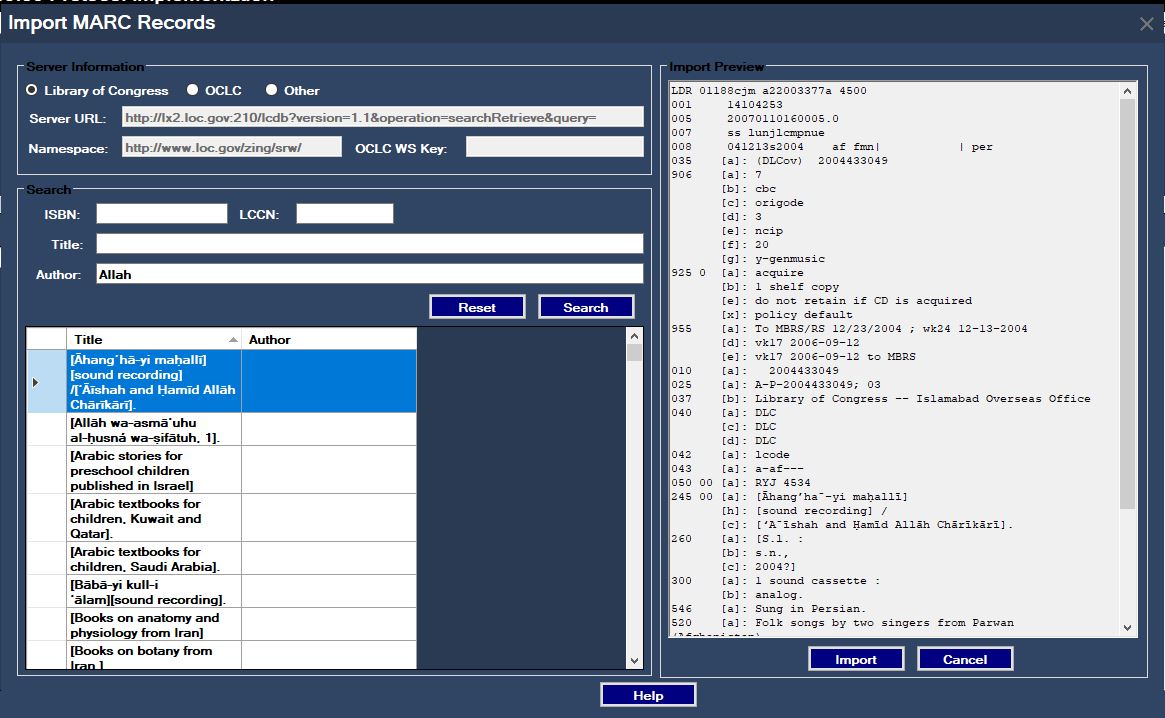Image resolution: width=1165 pixels, height=718 pixels.
Task: Click the Server URL field
Action: [380, 116]
